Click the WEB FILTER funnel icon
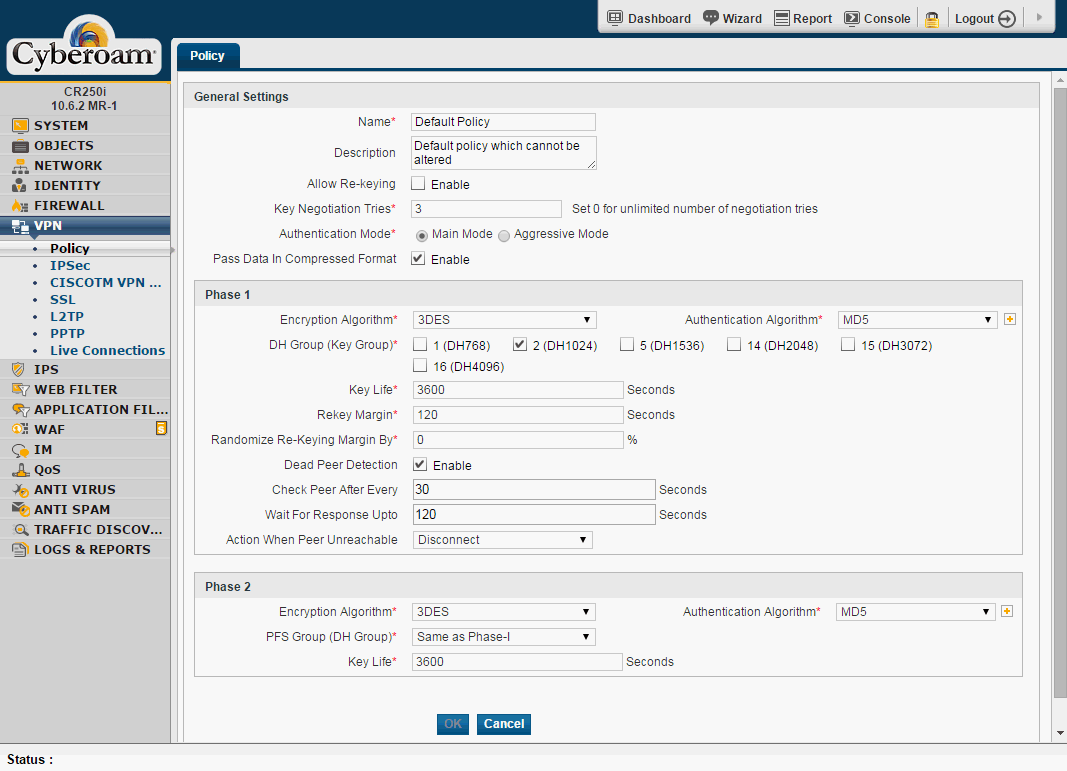Image resolution: width=1067 pixels, height=771 pixels. click(20, 389)
